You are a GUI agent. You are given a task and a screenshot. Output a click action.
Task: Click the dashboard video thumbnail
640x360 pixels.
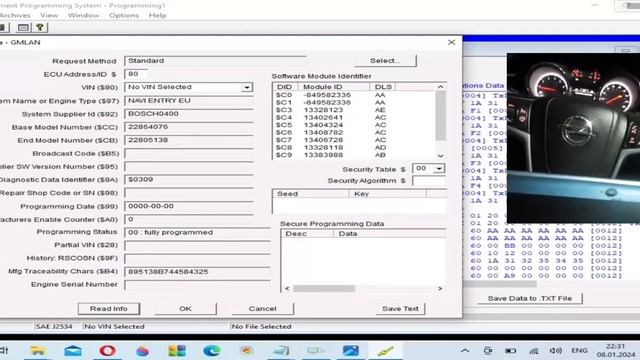[x=573, y=138]
